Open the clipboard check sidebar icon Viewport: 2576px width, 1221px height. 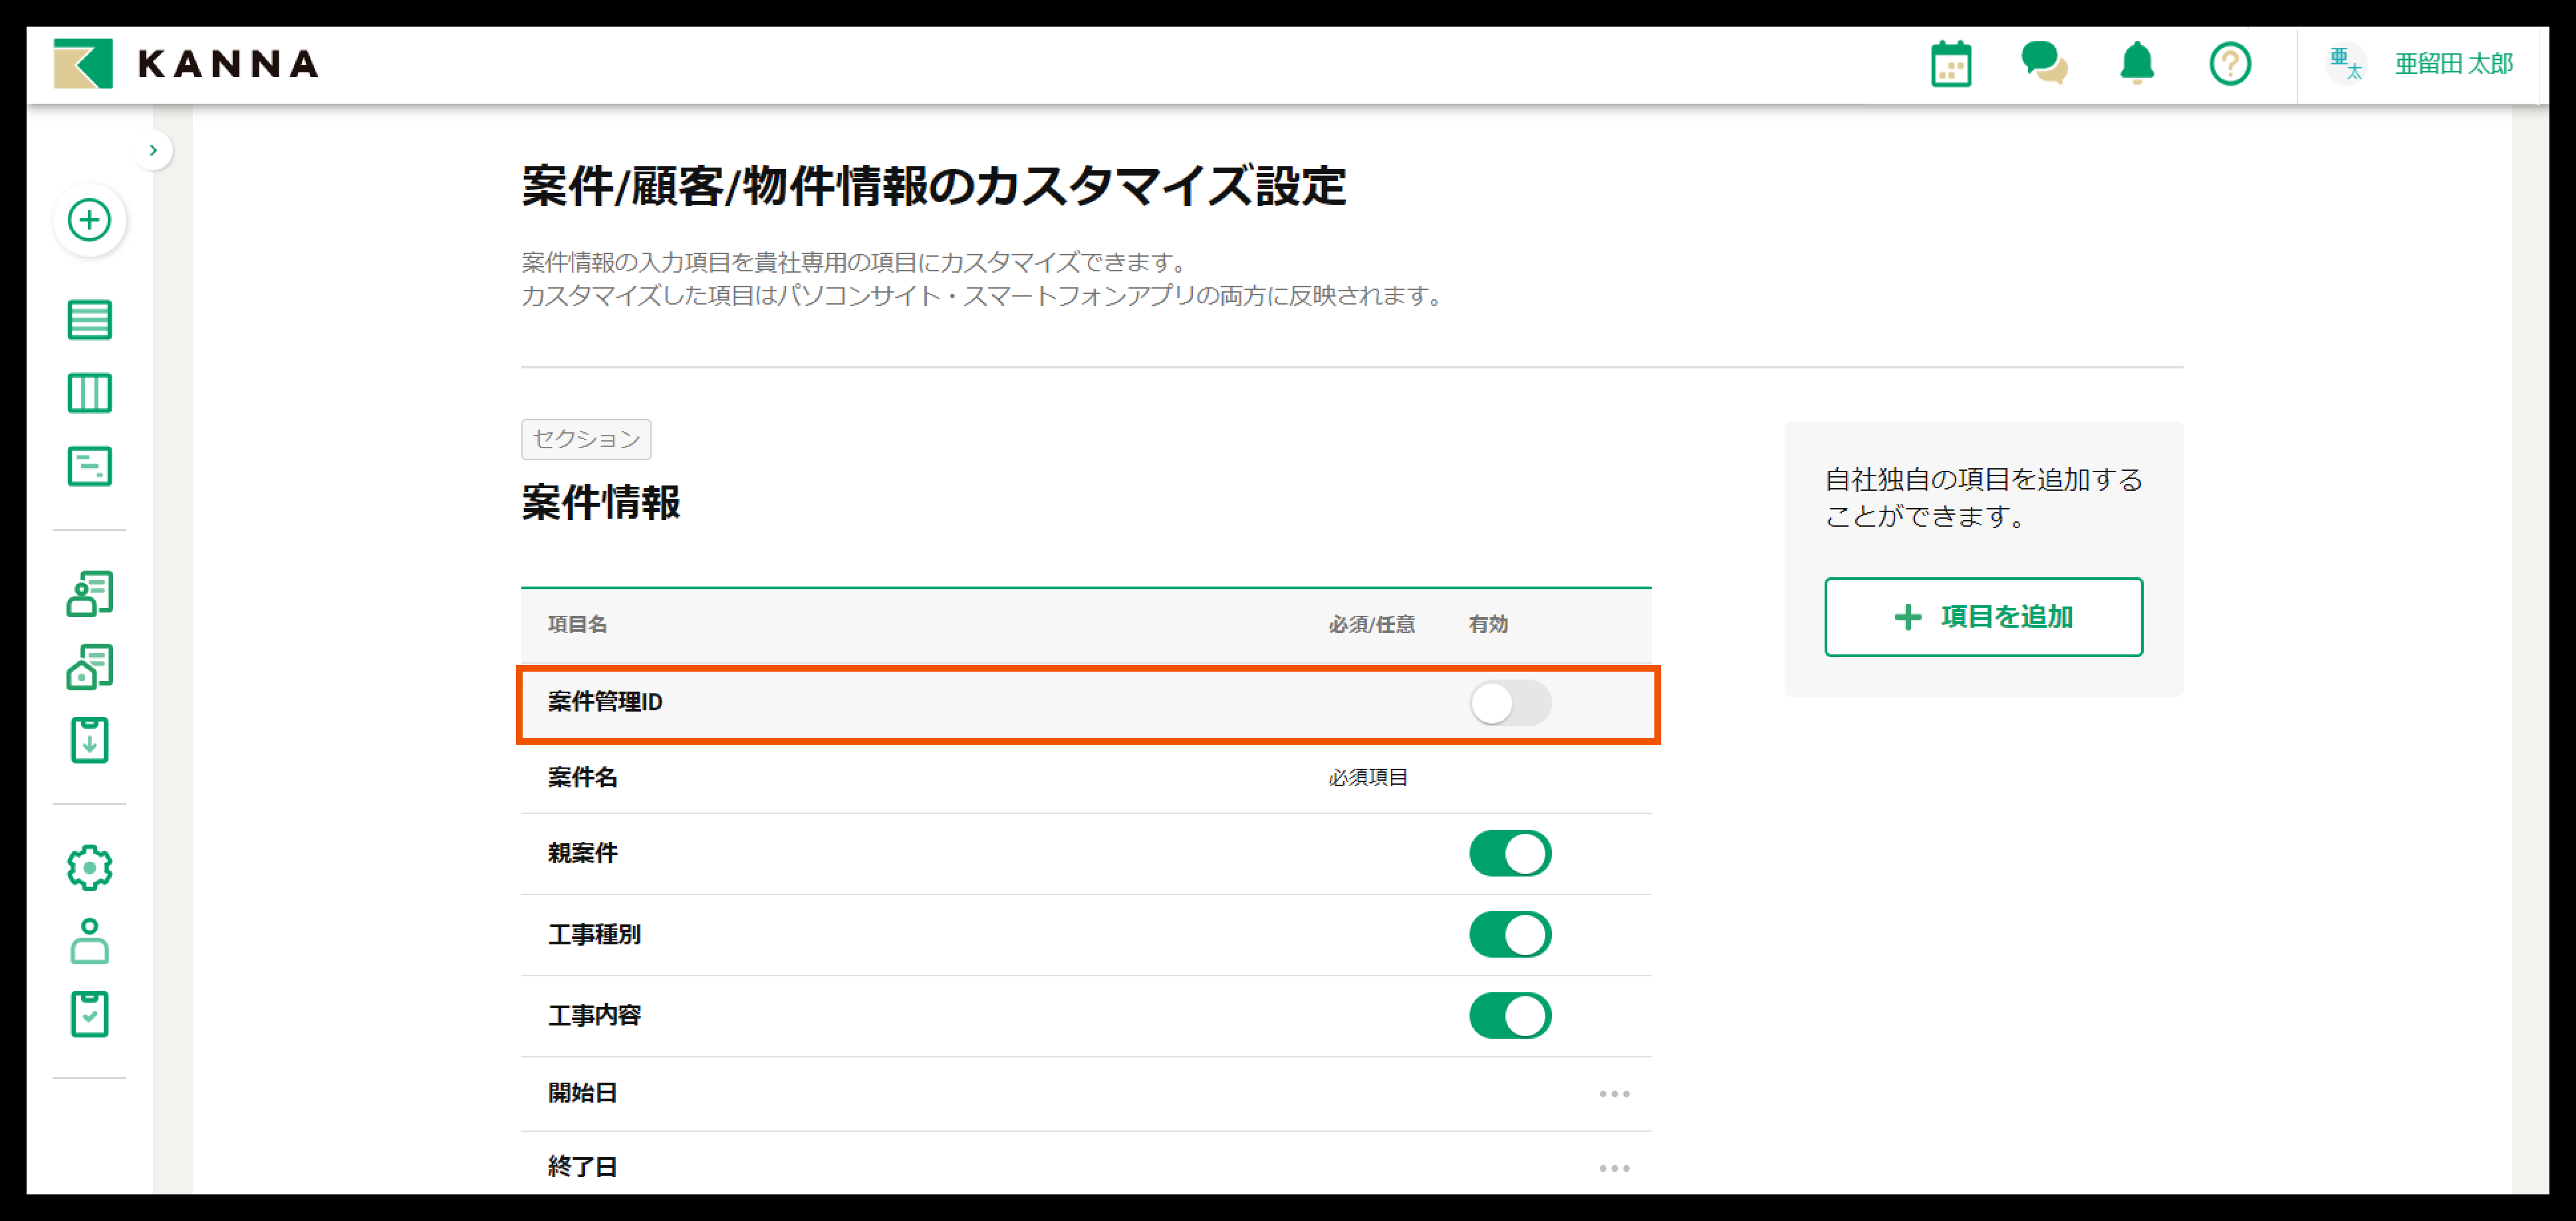89,1014
